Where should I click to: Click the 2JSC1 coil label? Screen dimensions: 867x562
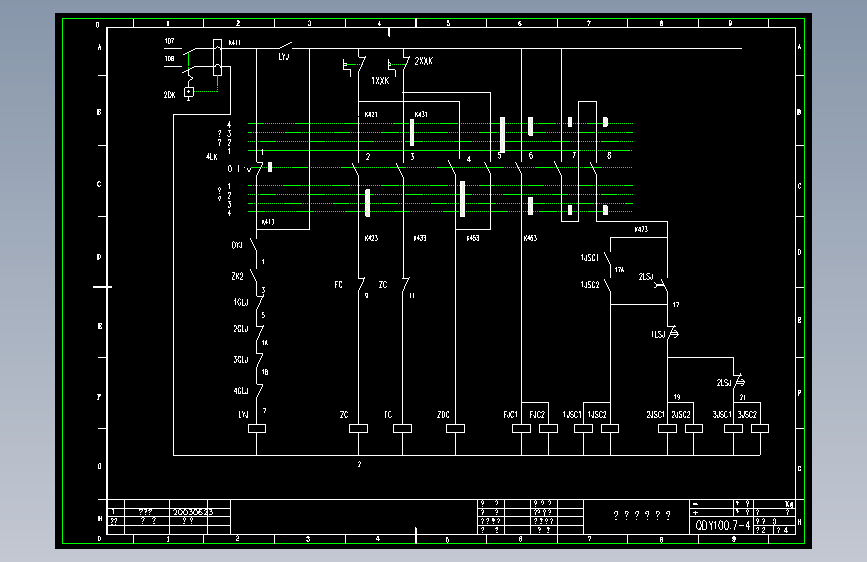(655, 414)
